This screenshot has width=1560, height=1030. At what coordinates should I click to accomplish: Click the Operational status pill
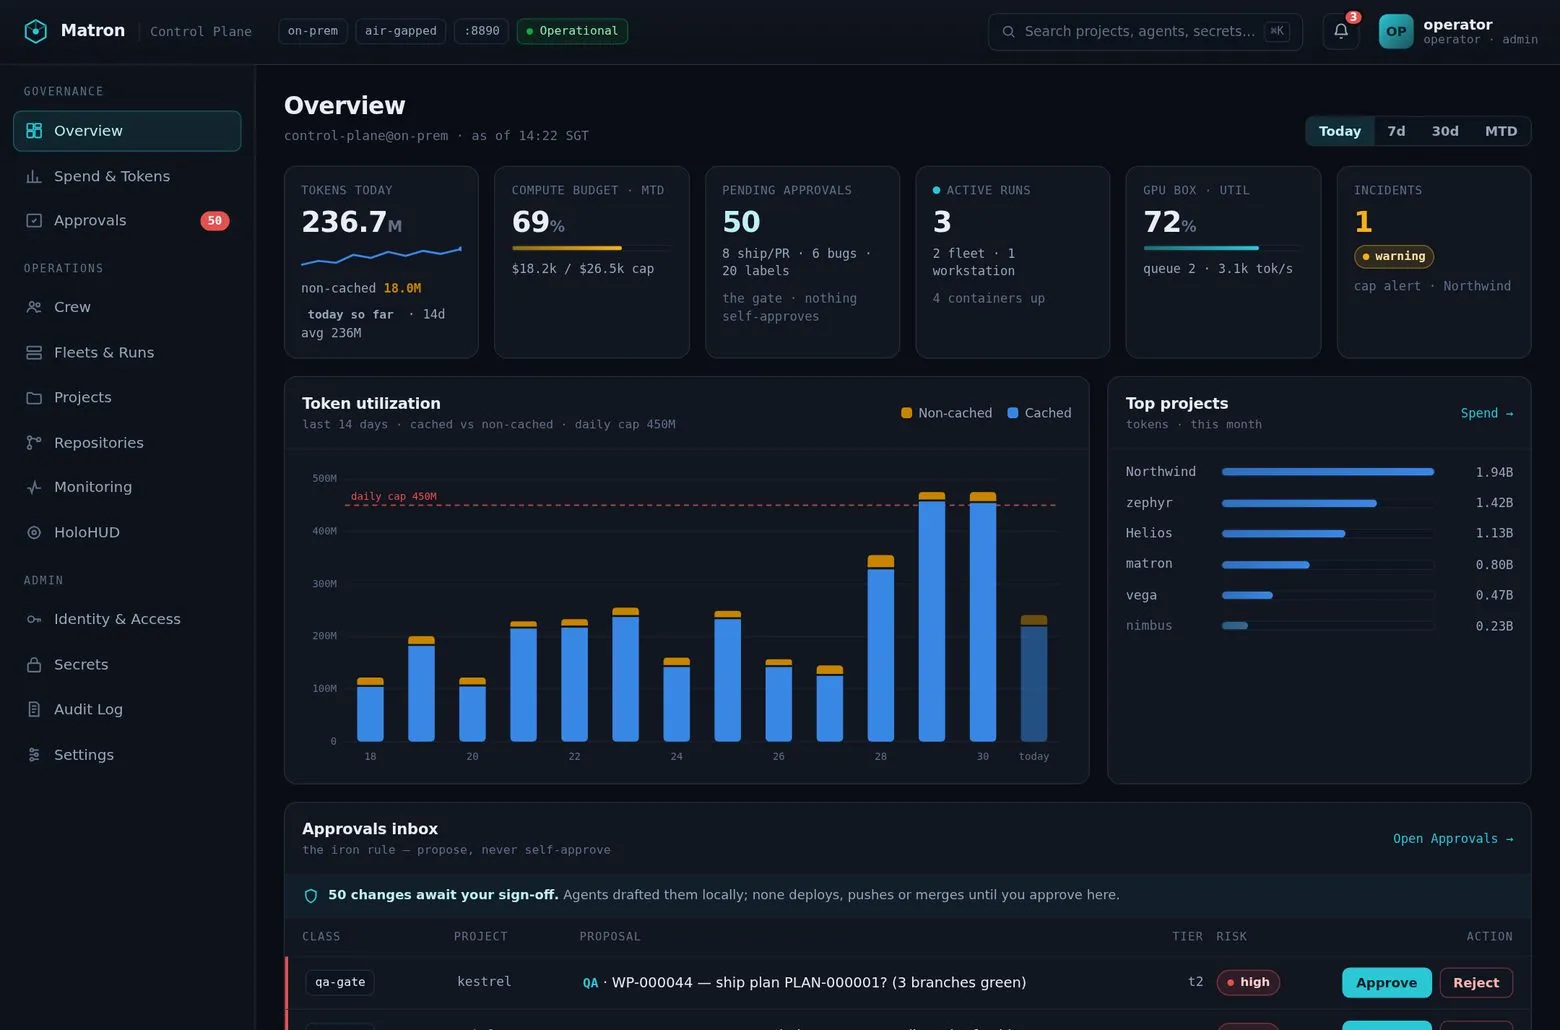point(572,31)
